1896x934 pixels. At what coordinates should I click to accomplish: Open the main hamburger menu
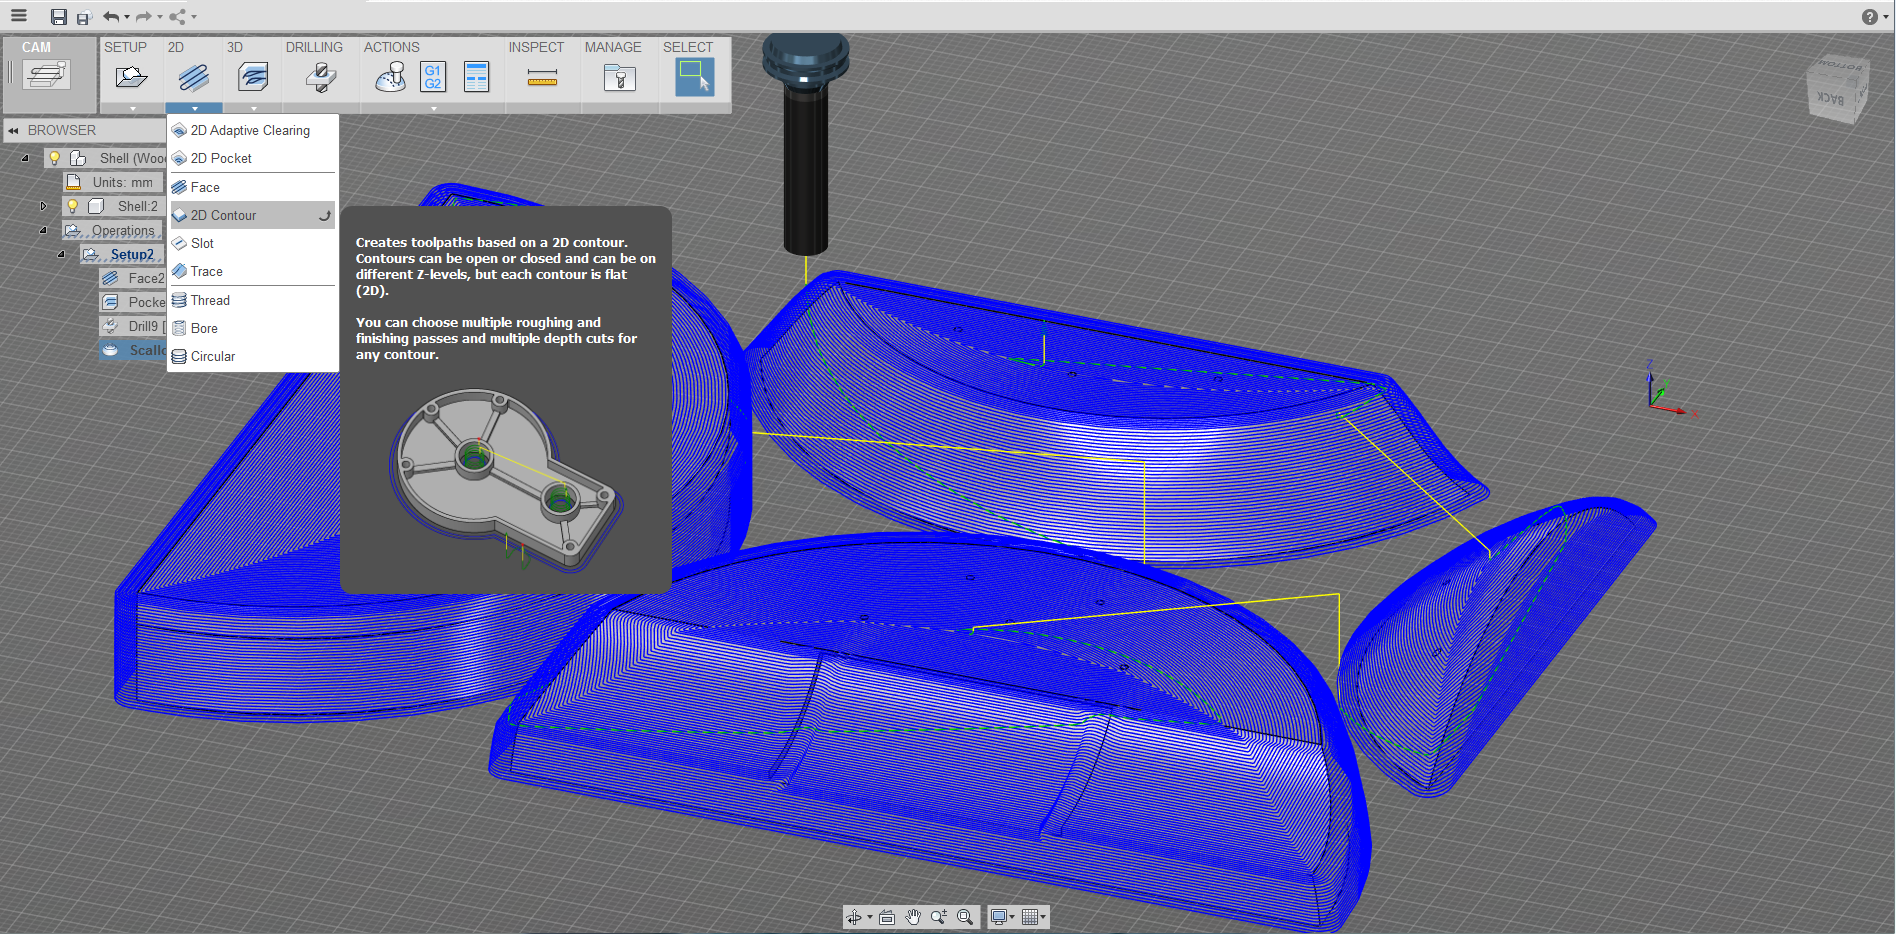tap(19, 16)
